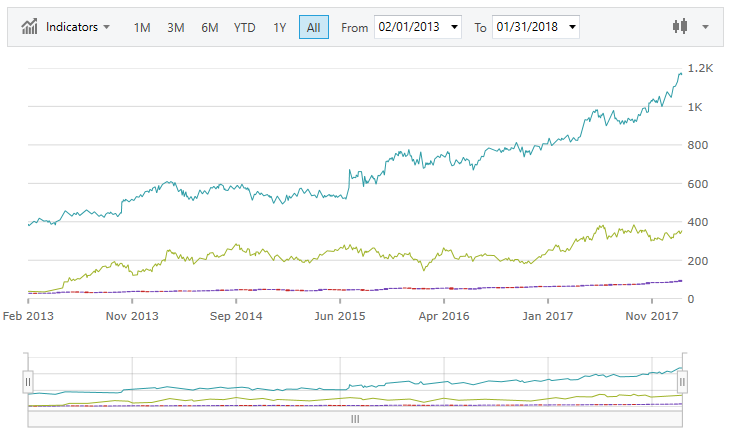Select the 3M time range
Screen dimensions: 730x436
[x=176, y=27]
